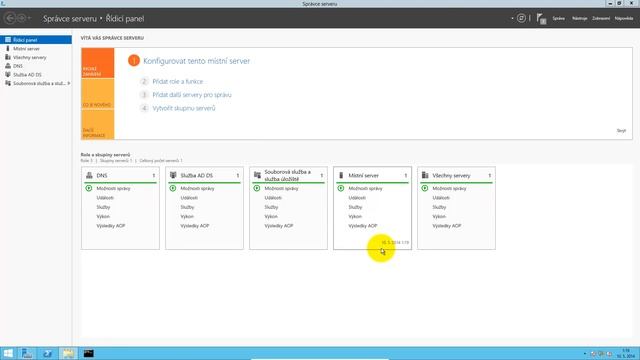The image size is (640, 360).
Task: Select the Co je nového tab
Action: (98, 94)
